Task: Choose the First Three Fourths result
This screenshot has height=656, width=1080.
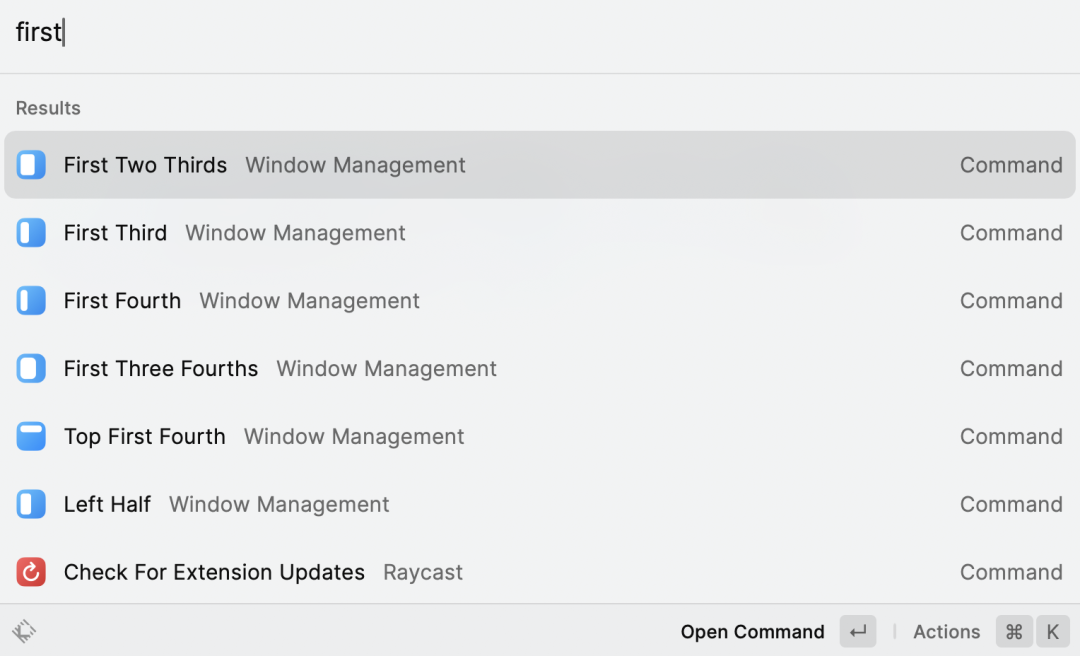Action: pos(540,368)
